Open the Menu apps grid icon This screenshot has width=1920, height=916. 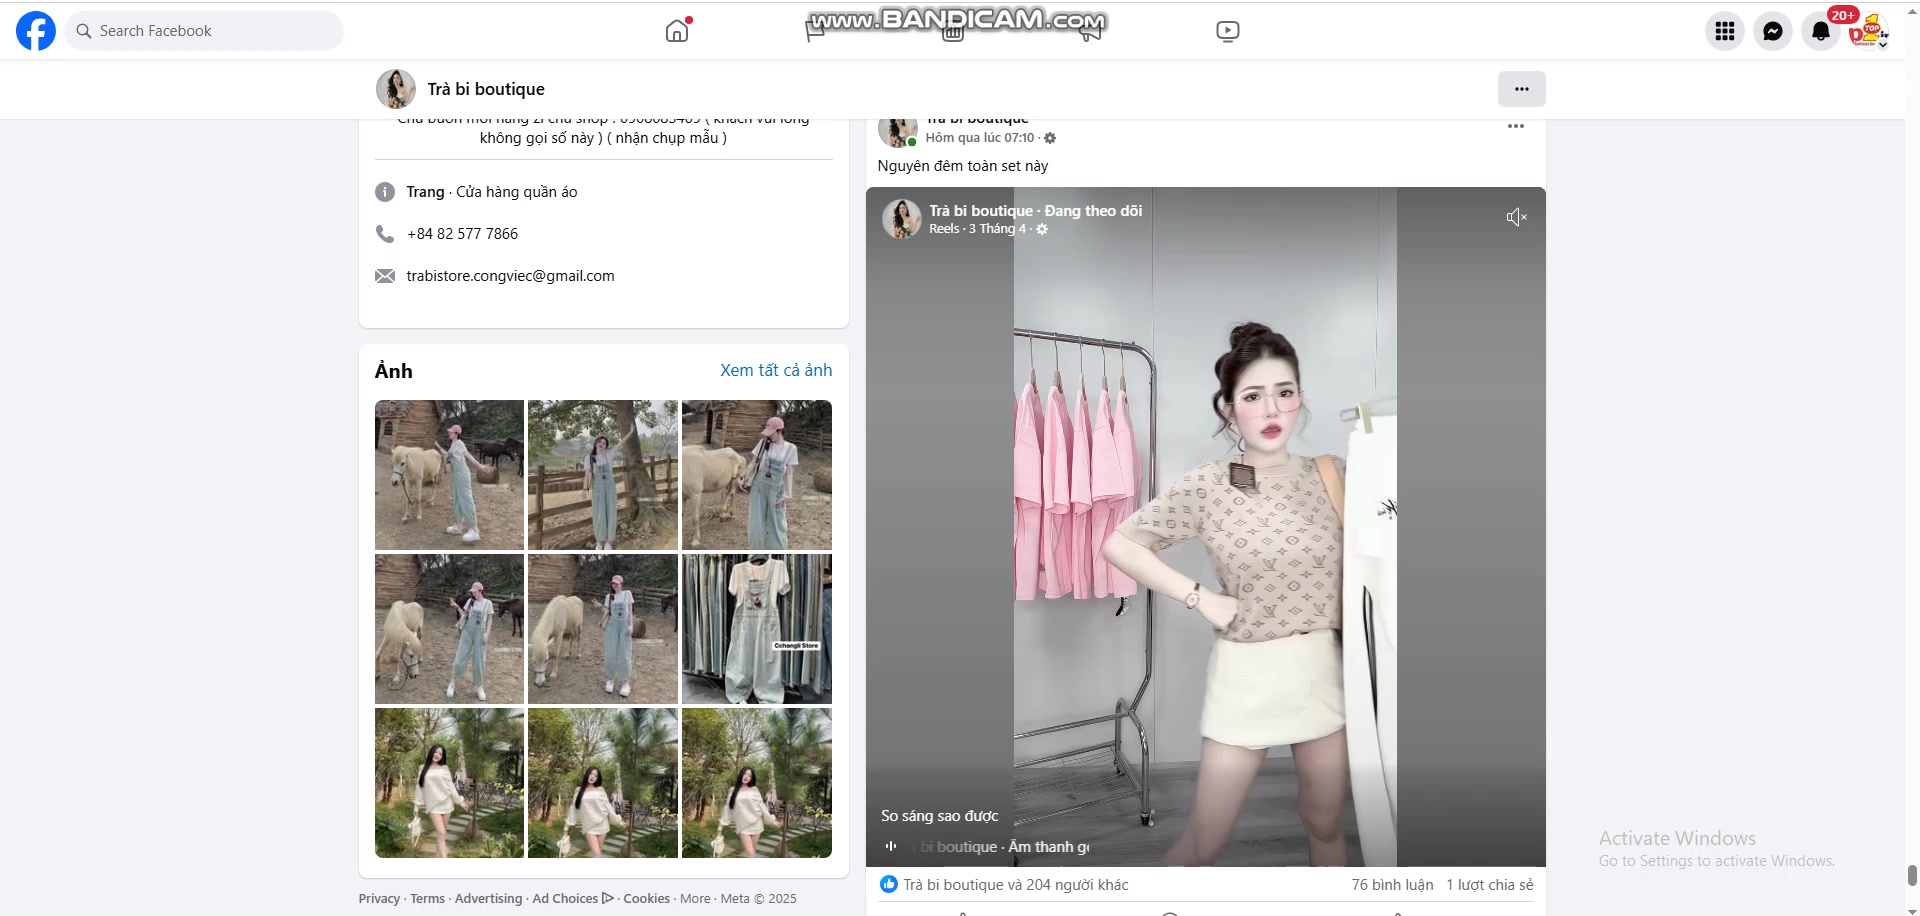tap(1724, 31)
